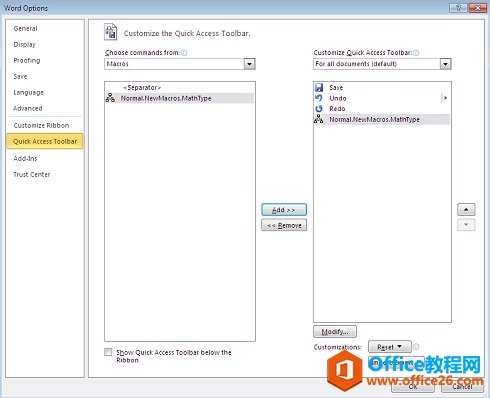Expand the Undo submenu arrow

coord(445,98)
